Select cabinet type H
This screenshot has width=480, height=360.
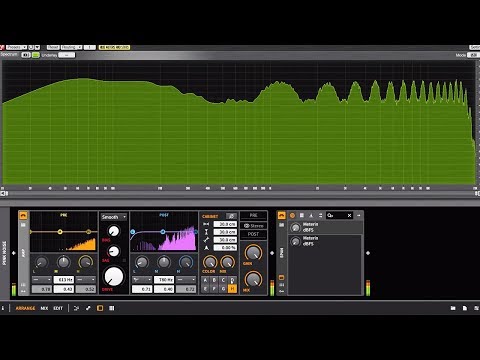click(232, 289)
